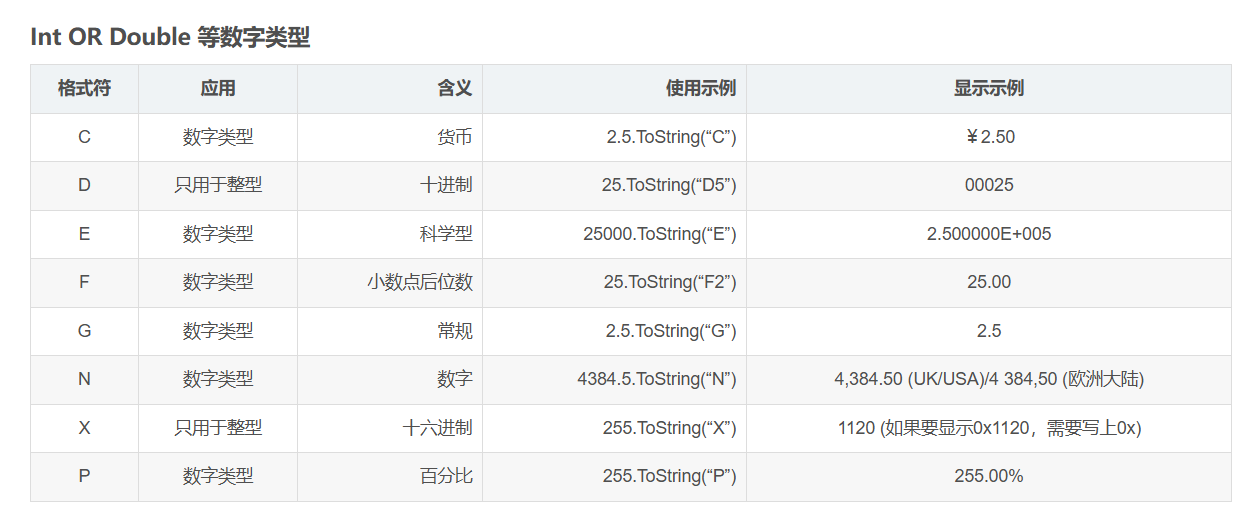This screenshot has width=1249, height=530.
Task: Click the display value '4,384.50 (UK/USA)/4 384,50 (欧洲大陆)'
Action: (989, 379)
